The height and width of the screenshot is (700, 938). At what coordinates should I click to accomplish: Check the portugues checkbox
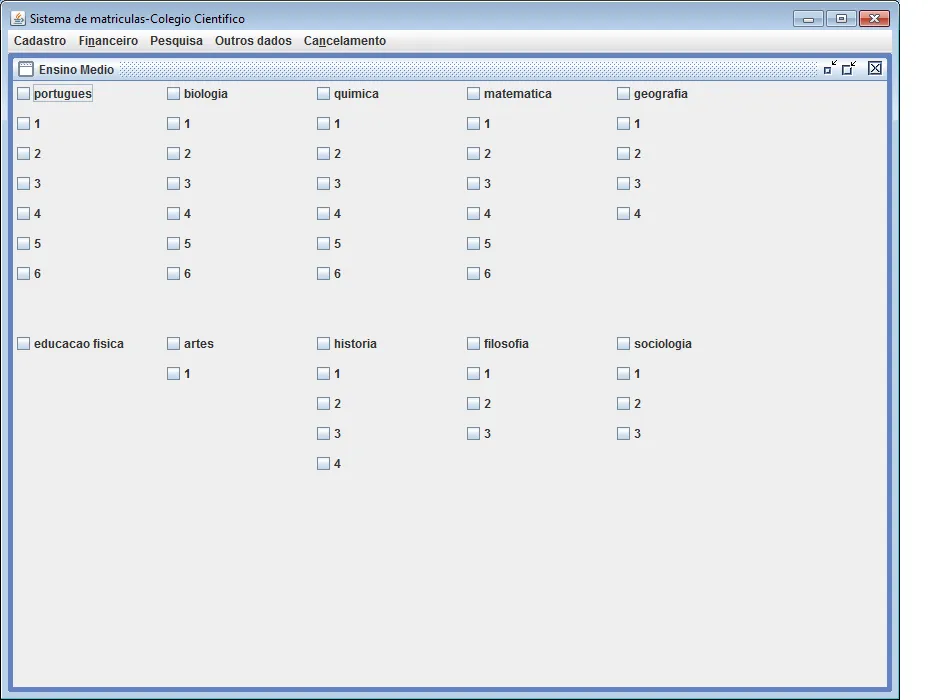tap(23, 93)
